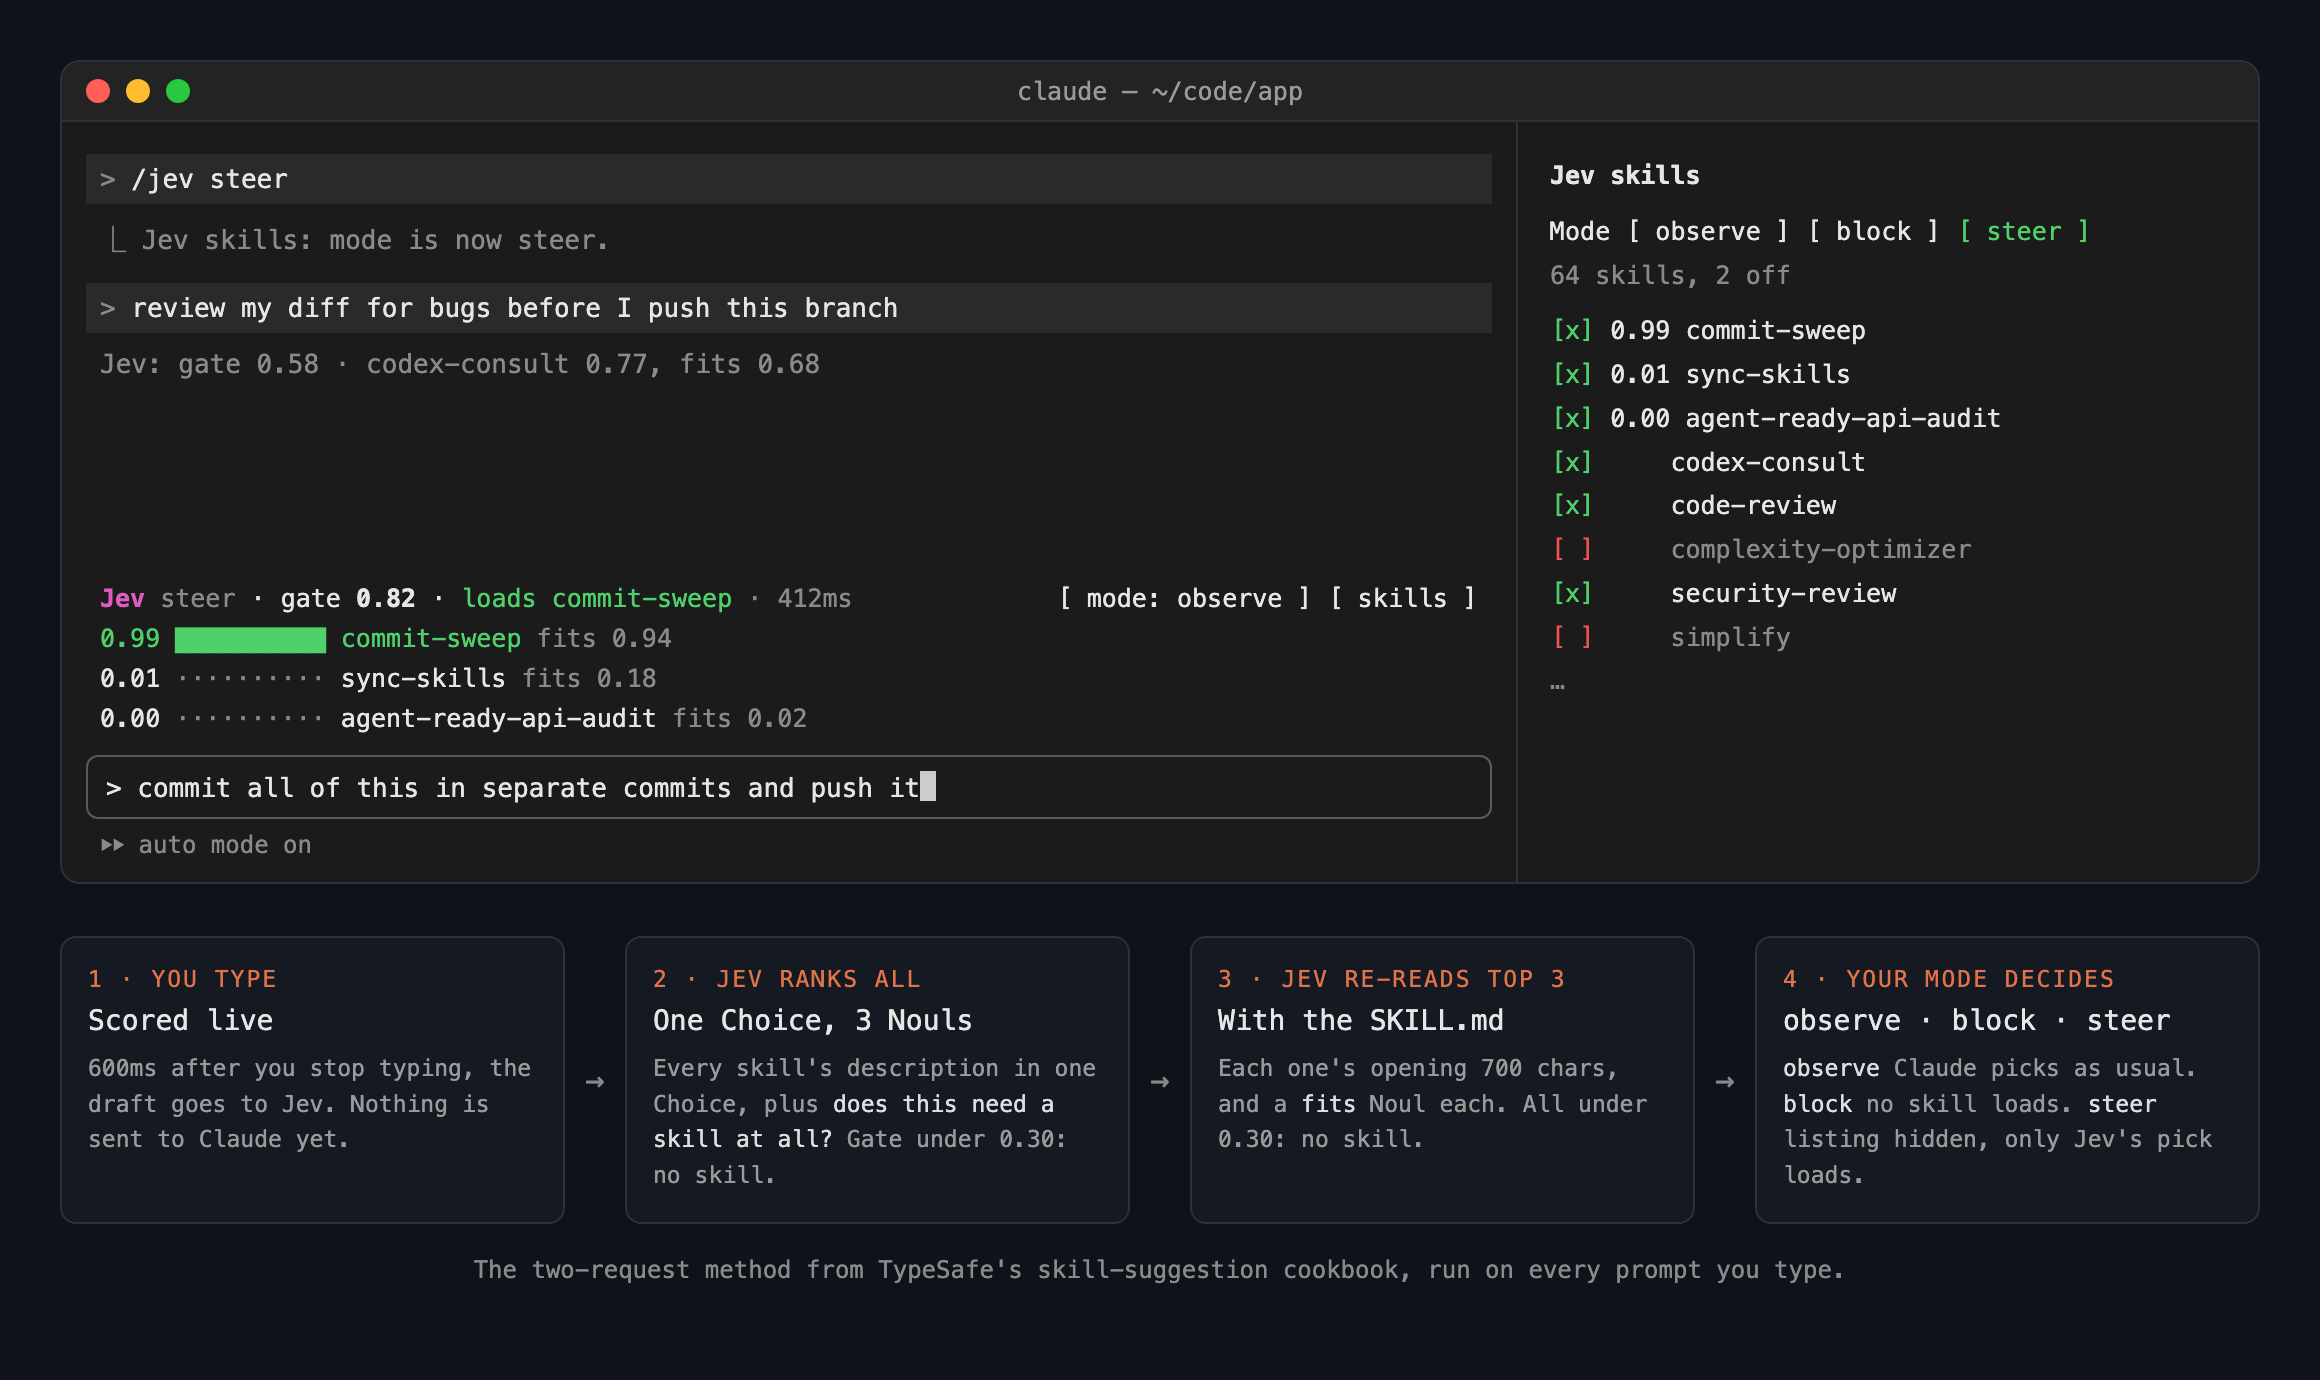The height and width of the screenshot is (1380, 2320).
Task: Click 'auto mode on' status text
Action: [225, 846]
